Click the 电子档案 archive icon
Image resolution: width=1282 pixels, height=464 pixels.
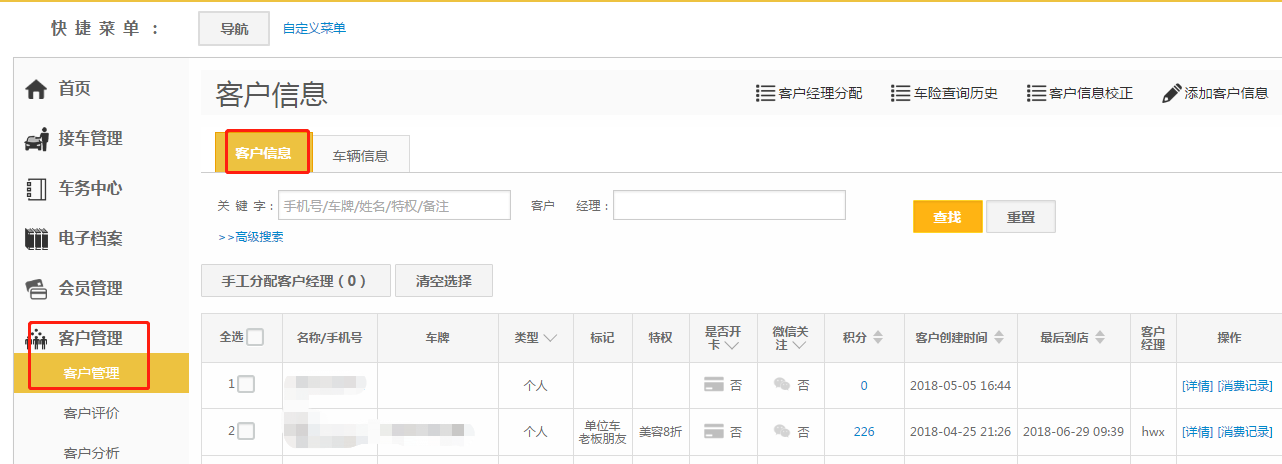[x=36, y=239]
